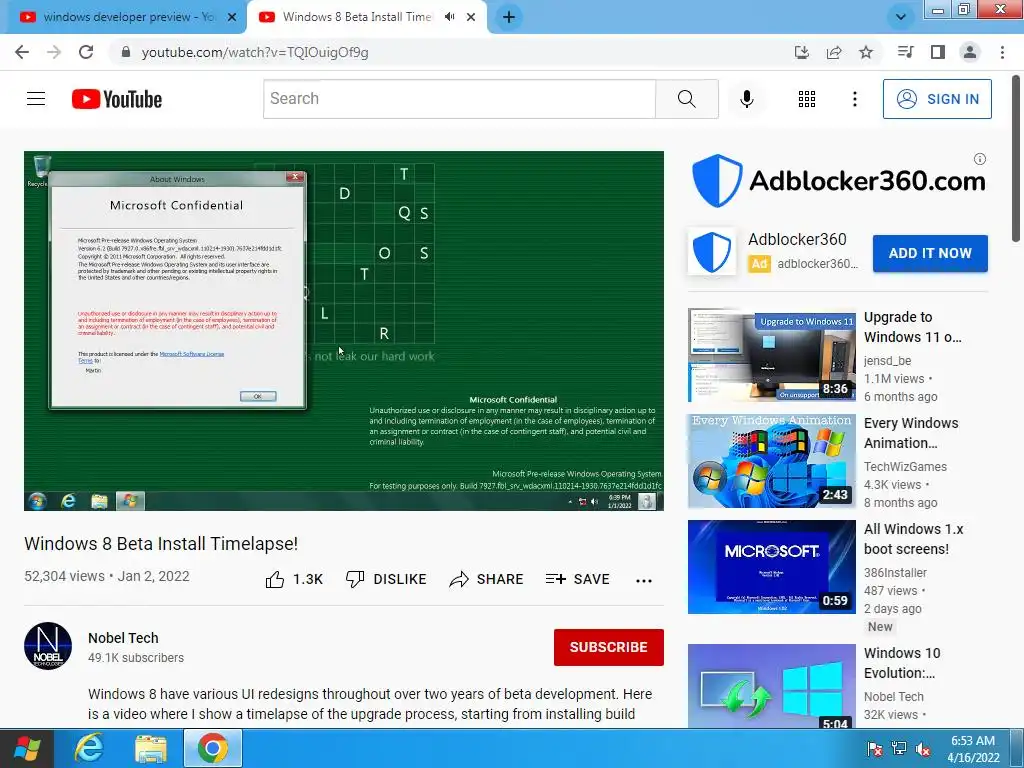
Task: Search with your voice microphone
Action: 746,99
